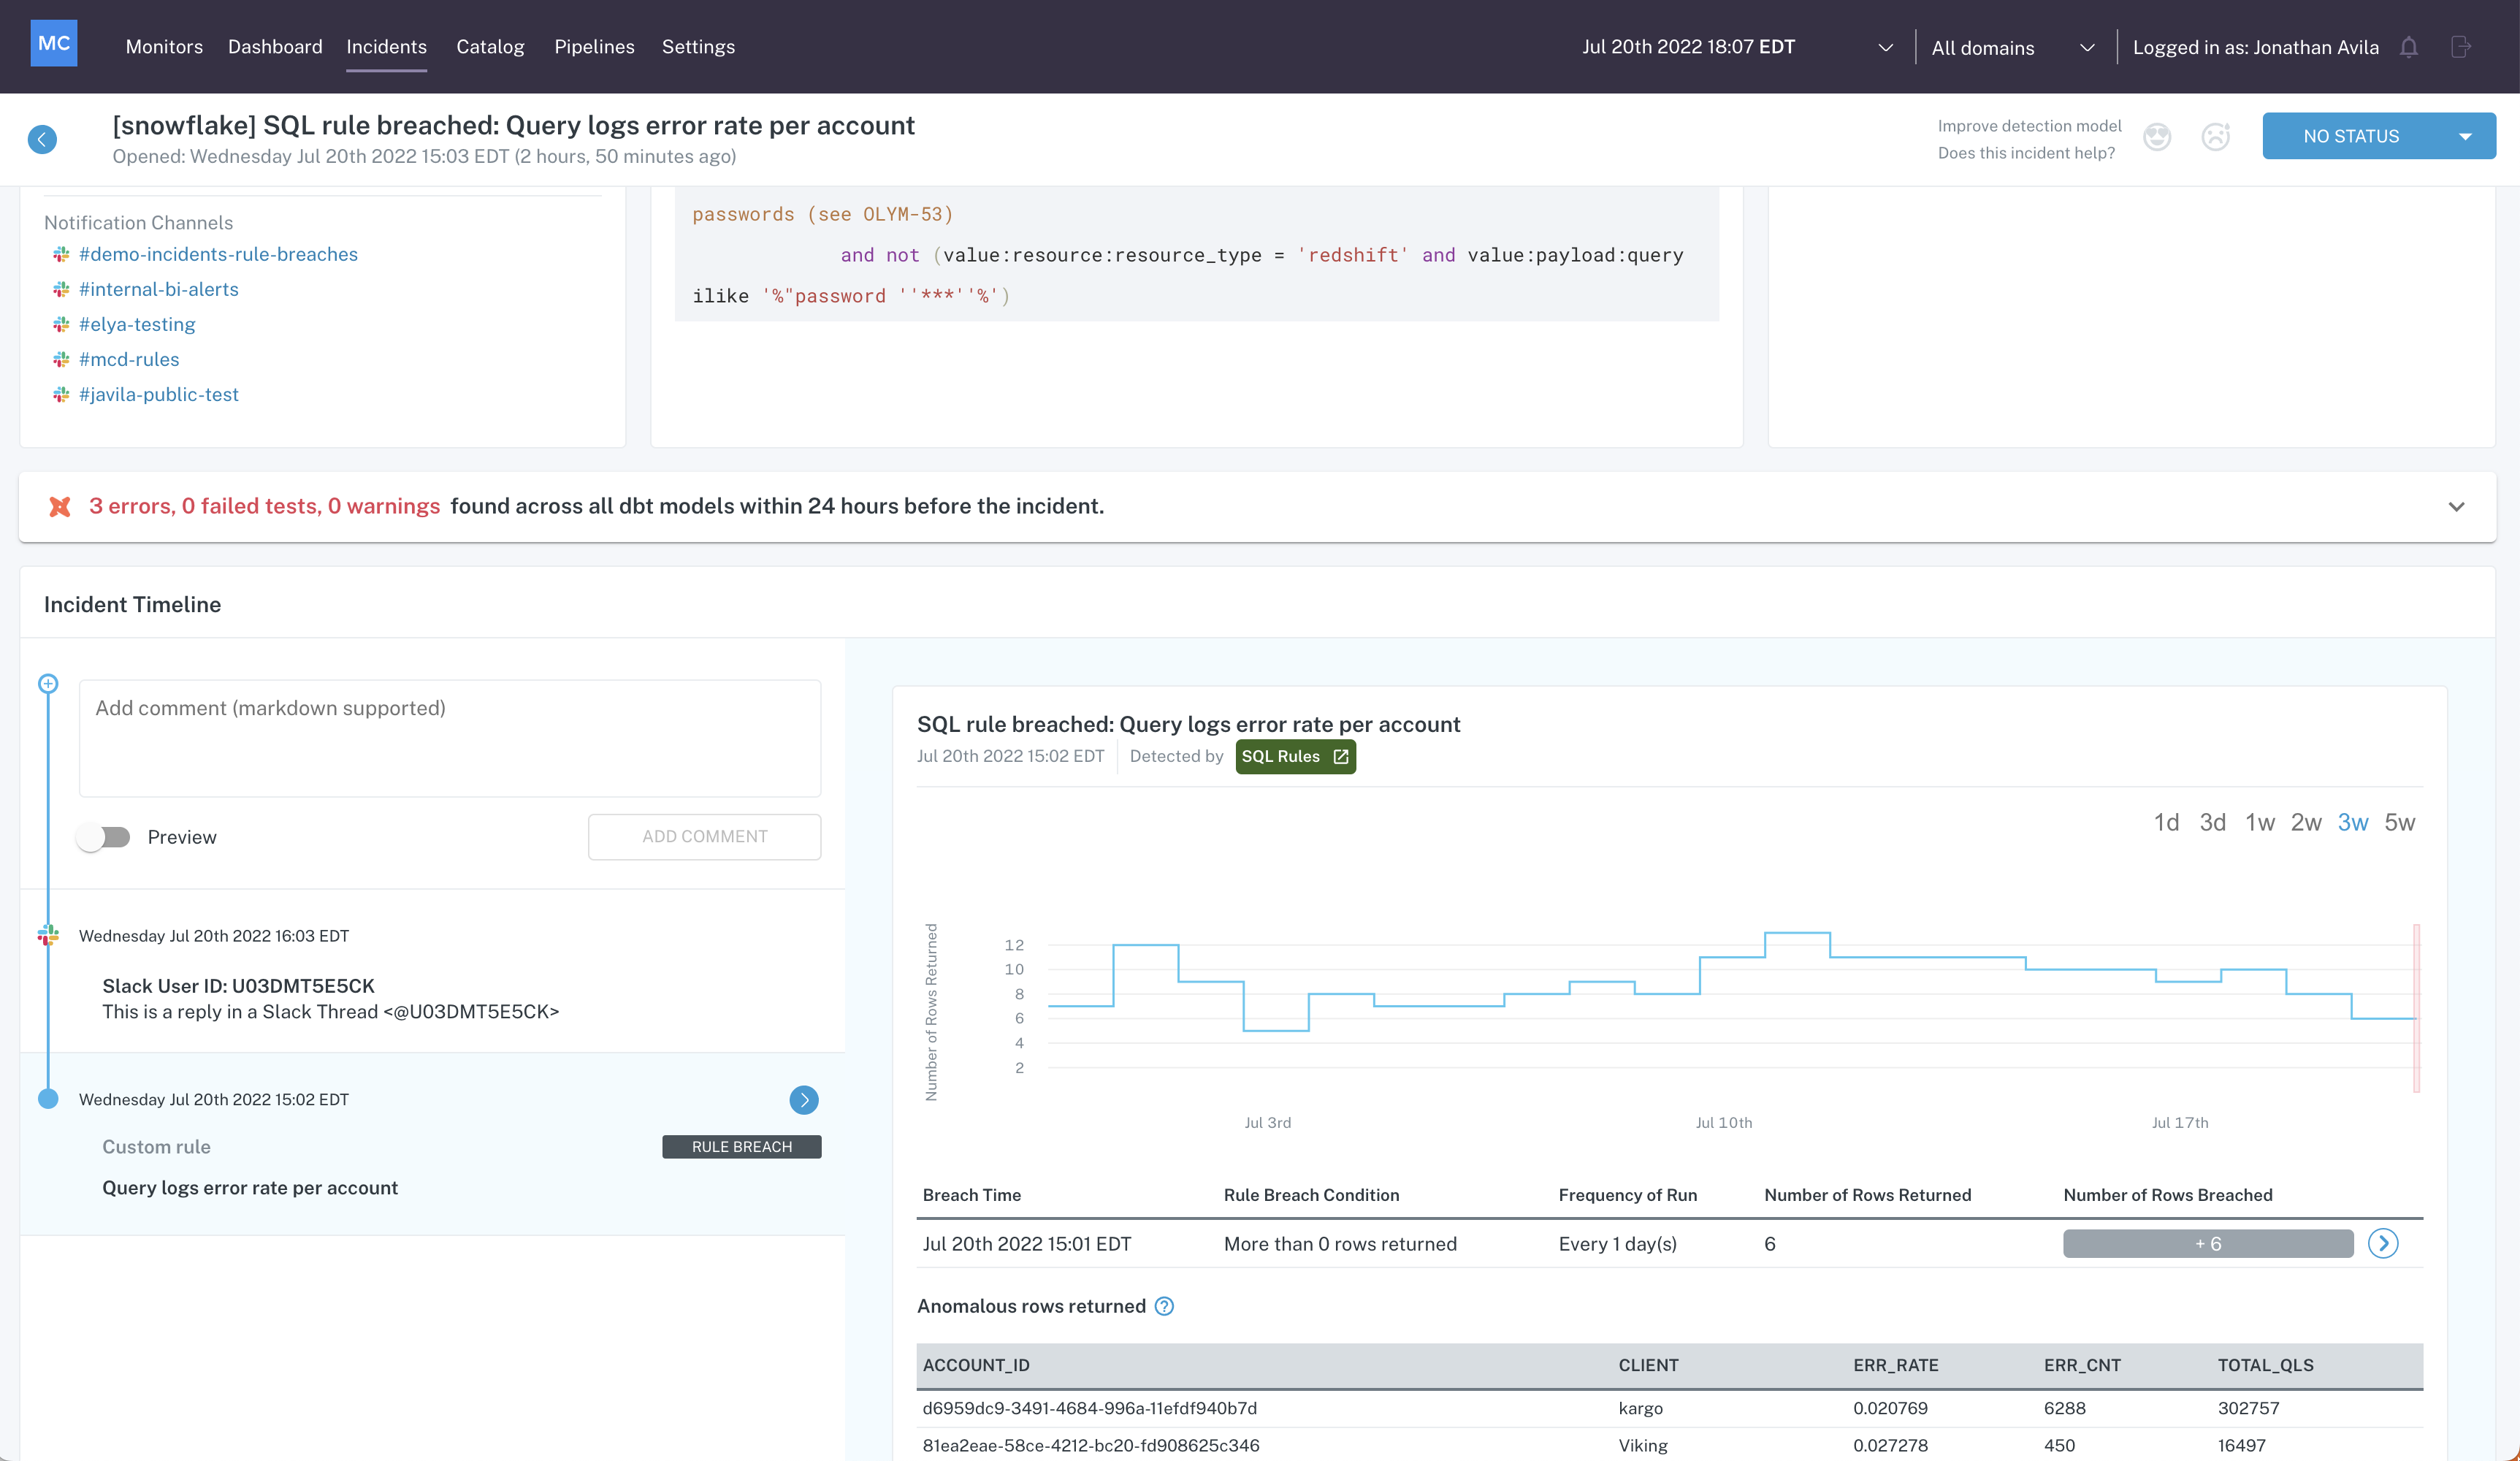The image size is (2520, 1461).
Task: Open the Settings tab
Action: pos(698,47)
